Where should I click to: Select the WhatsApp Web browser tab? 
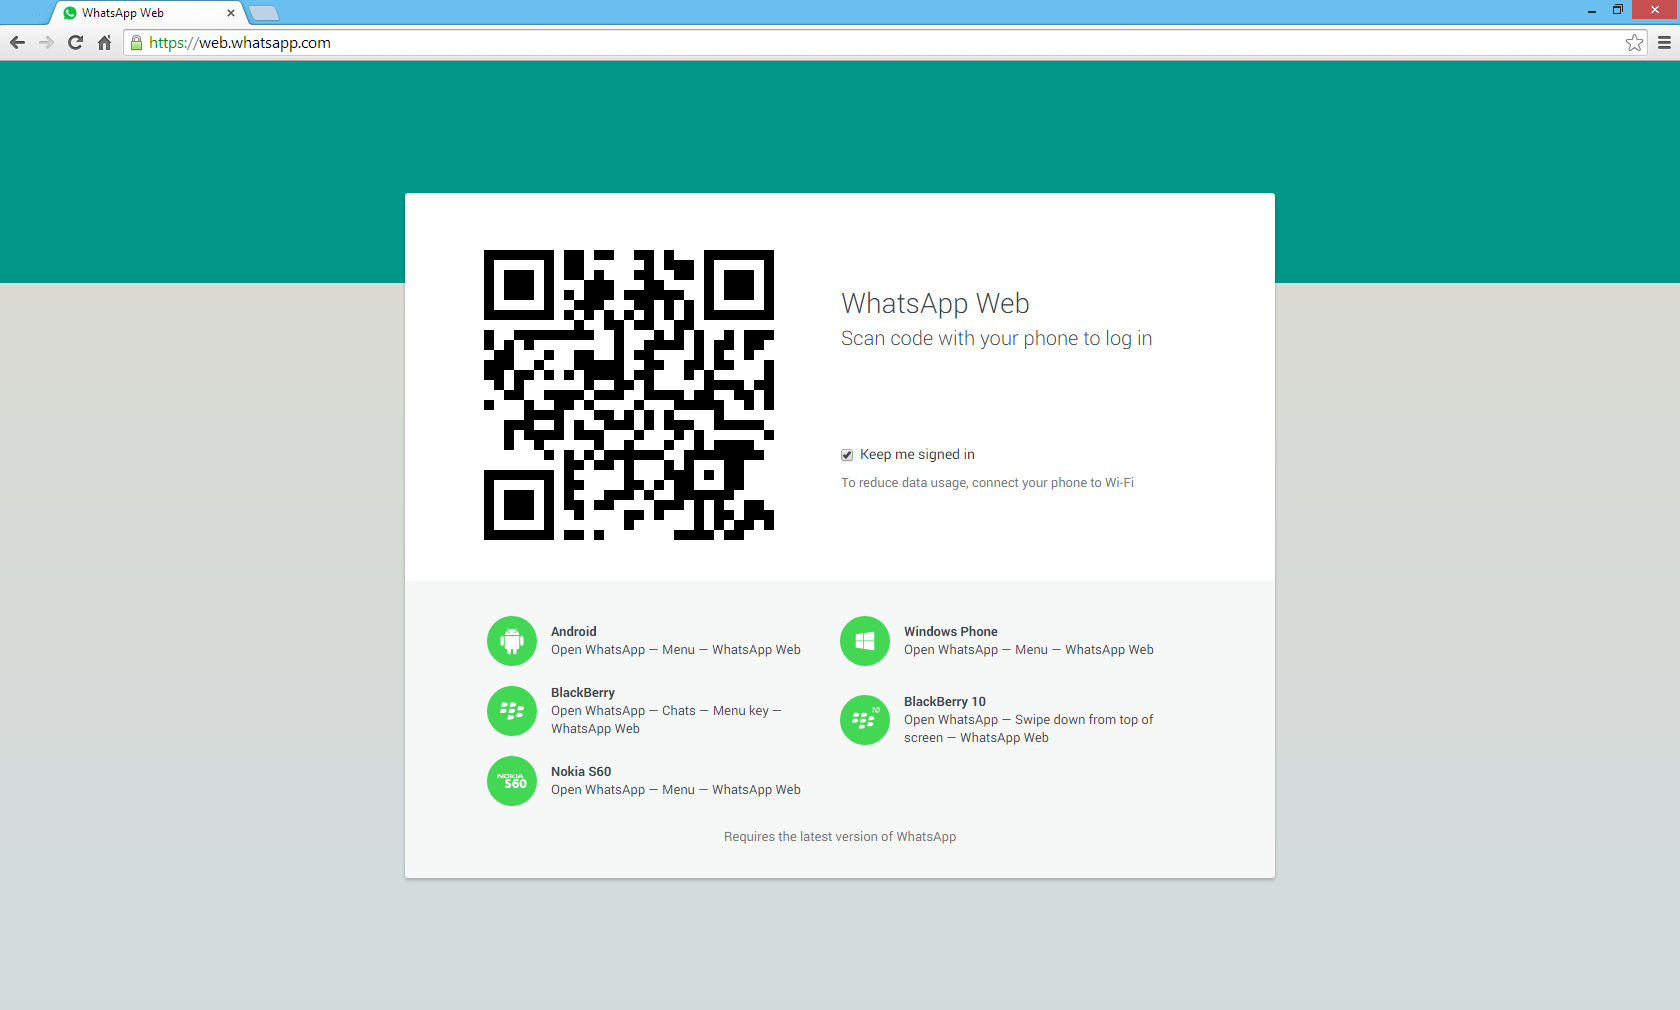click(147, 13)
